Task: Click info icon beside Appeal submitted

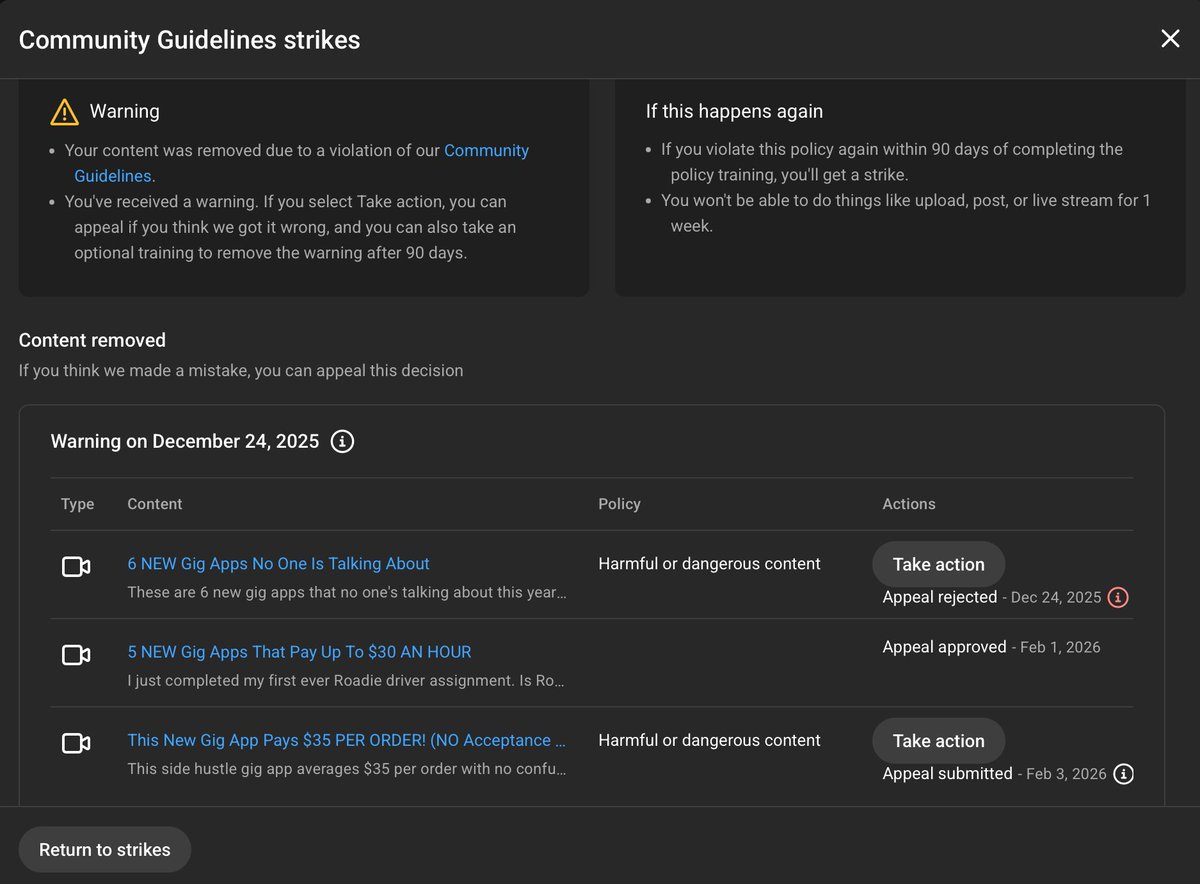Action: point(1124,774)
